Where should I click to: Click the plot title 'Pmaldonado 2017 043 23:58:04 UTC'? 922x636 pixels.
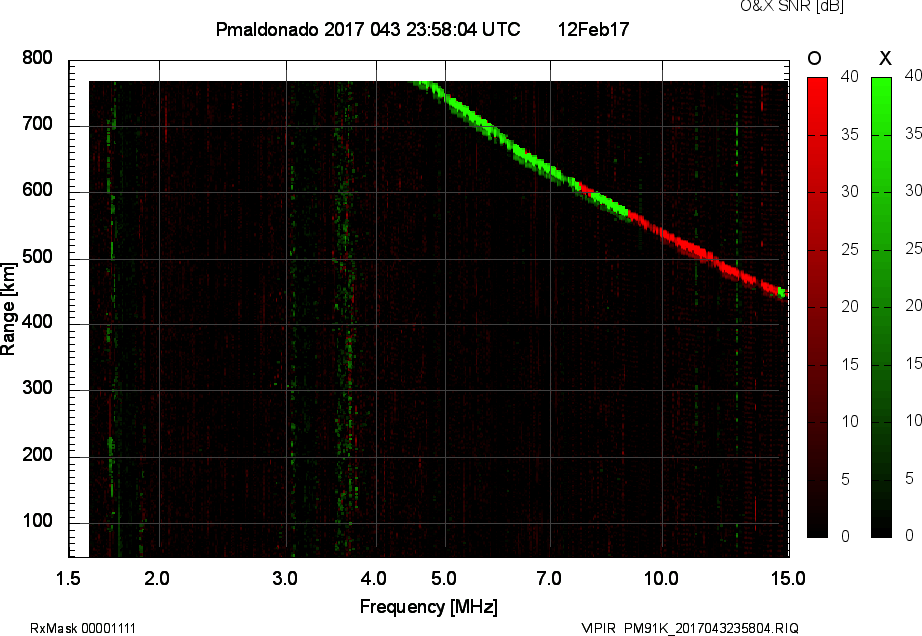point(367,30)
